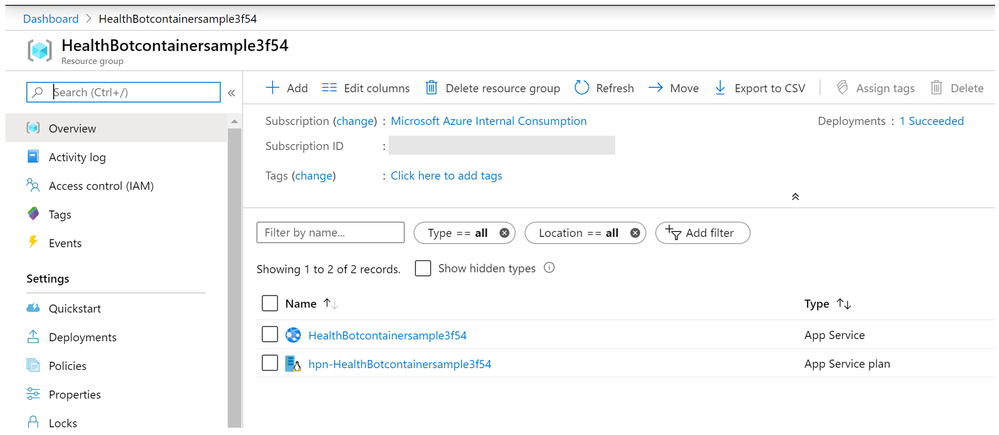
Task: Remove the Type == all filter
Action: (x=505, y=233)
